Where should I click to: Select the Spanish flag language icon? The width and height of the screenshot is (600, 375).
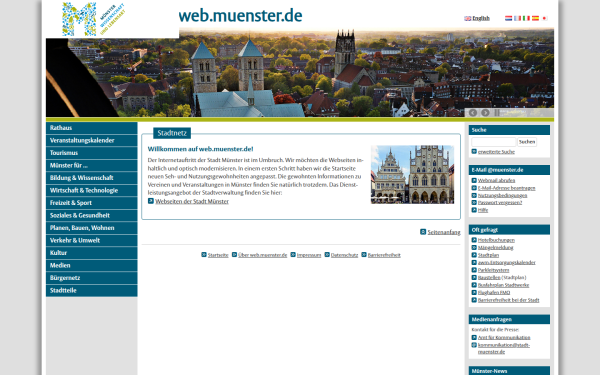(x=535, y=18)
